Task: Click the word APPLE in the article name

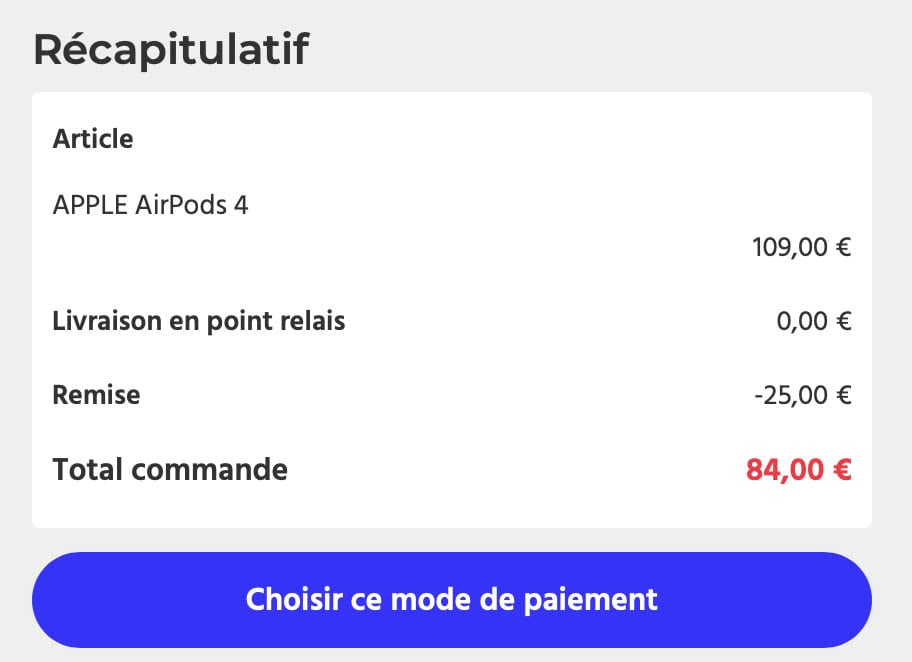Action: [90, 205]
